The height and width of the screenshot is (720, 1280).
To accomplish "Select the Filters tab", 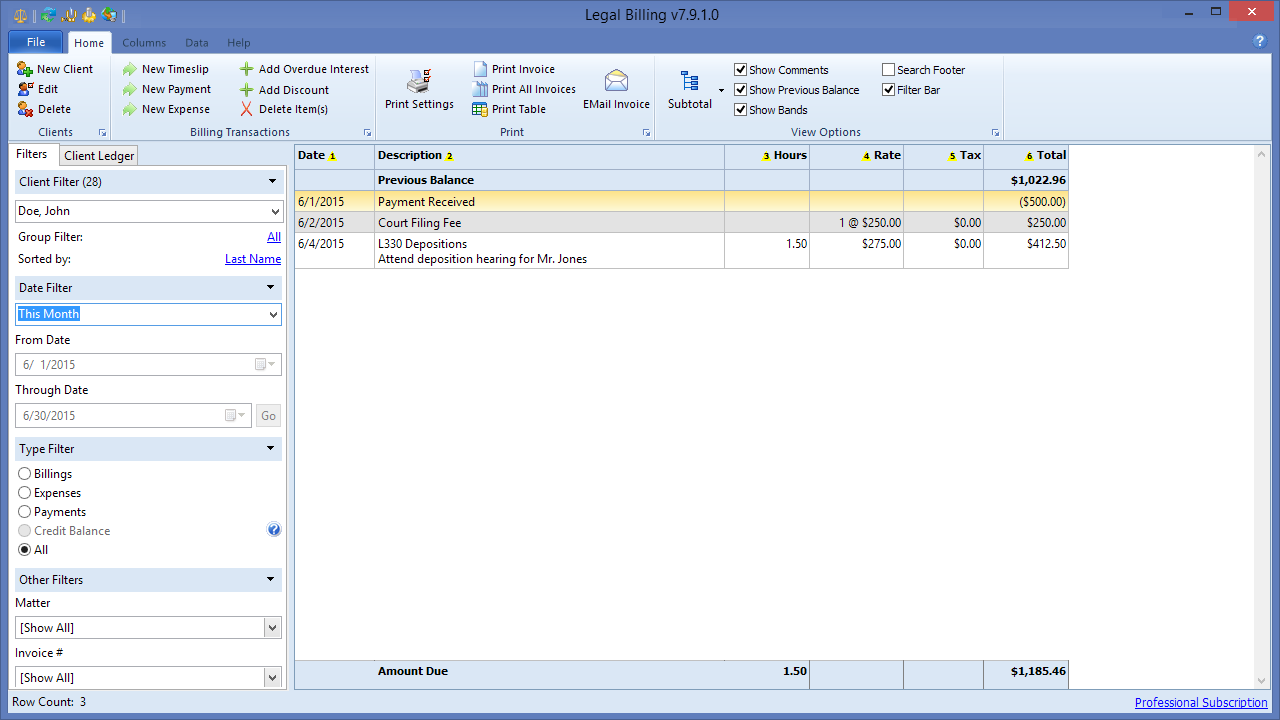I will (32, 154).
